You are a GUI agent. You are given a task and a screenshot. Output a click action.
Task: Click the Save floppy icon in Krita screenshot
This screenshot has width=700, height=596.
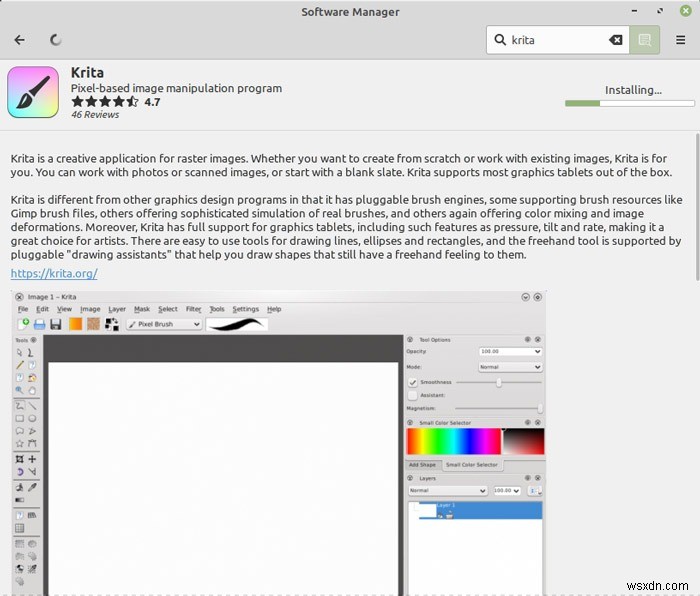[x=55, y=324]
